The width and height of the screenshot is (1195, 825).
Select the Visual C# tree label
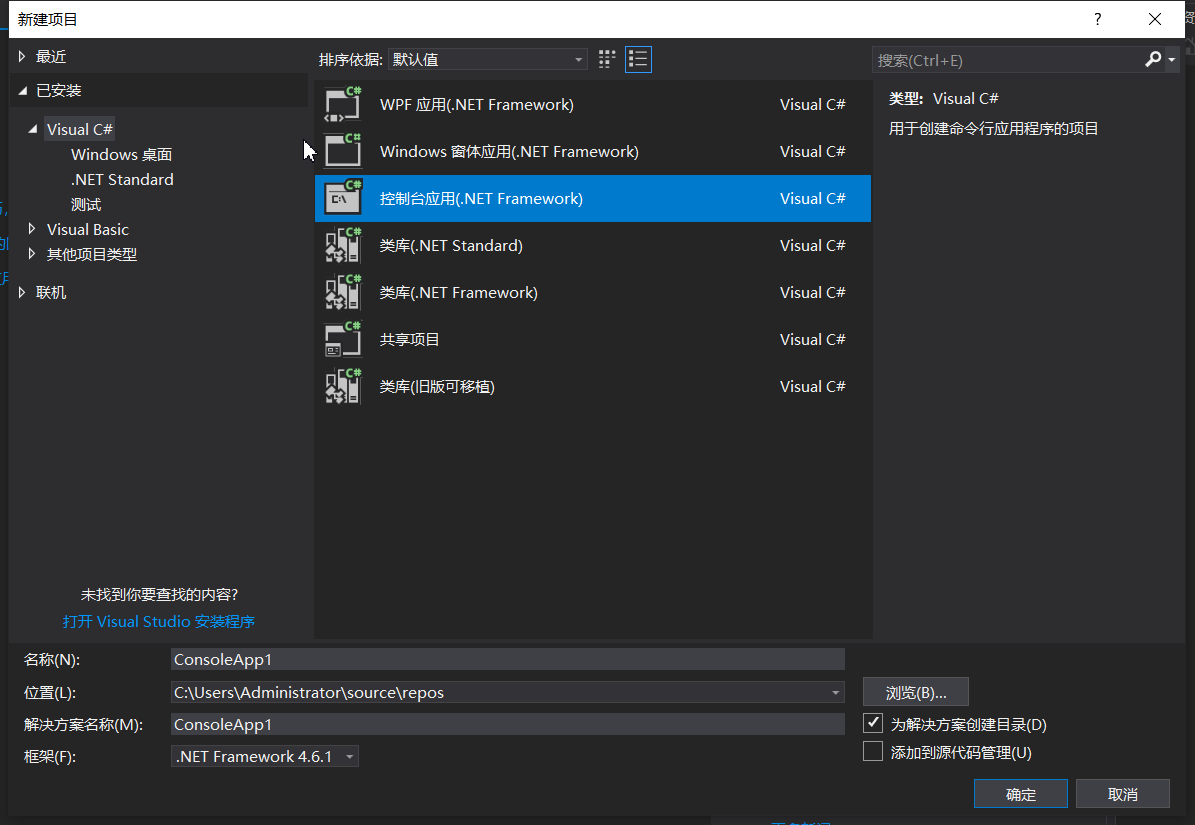(79, 130)
